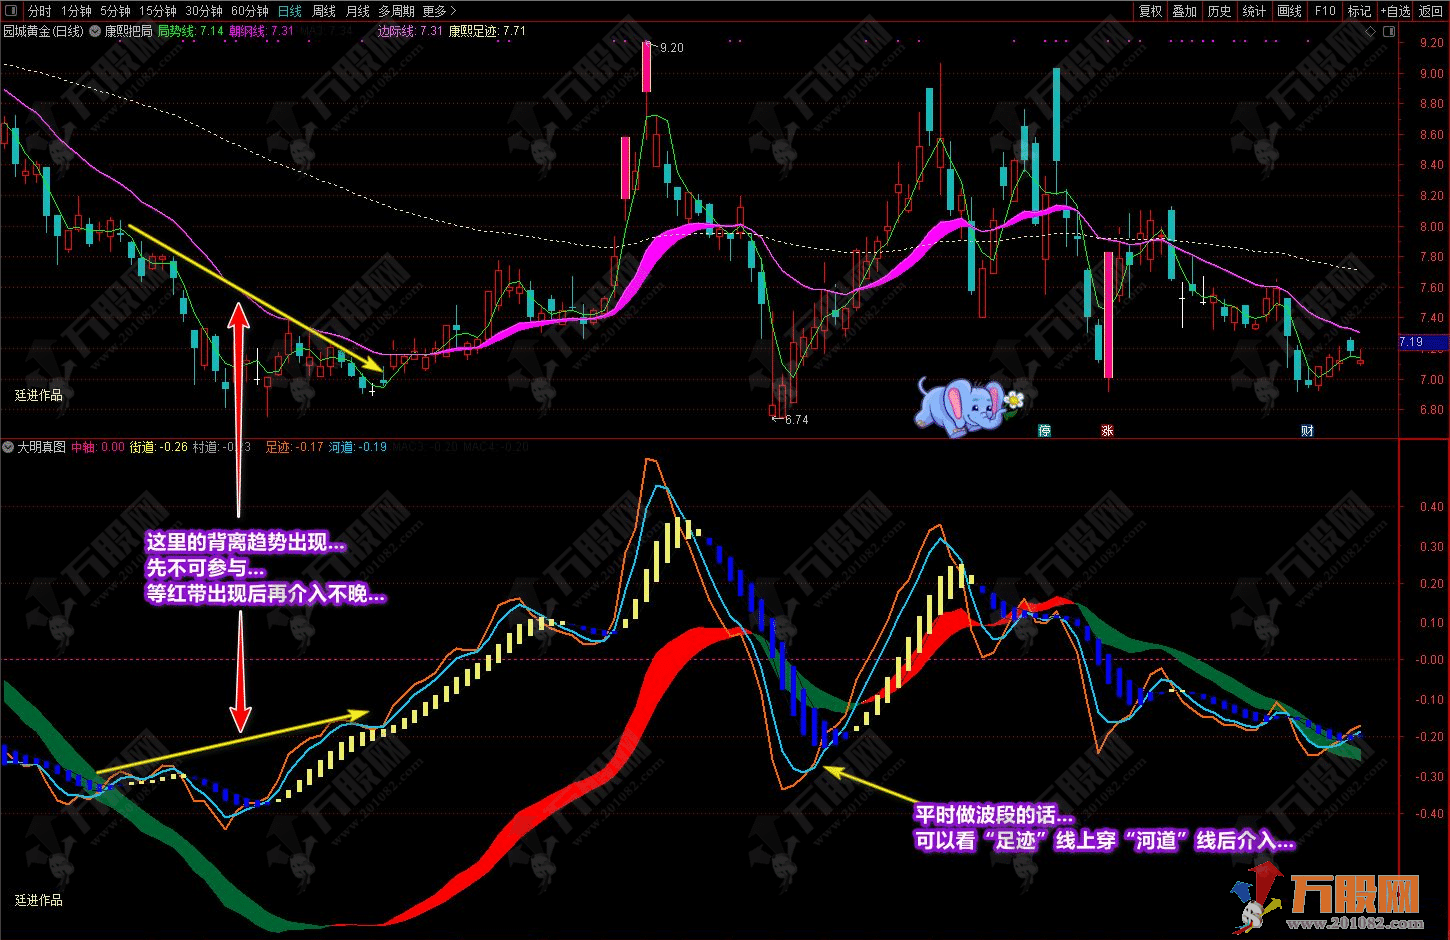Click the 6.74 low price label

796,419
